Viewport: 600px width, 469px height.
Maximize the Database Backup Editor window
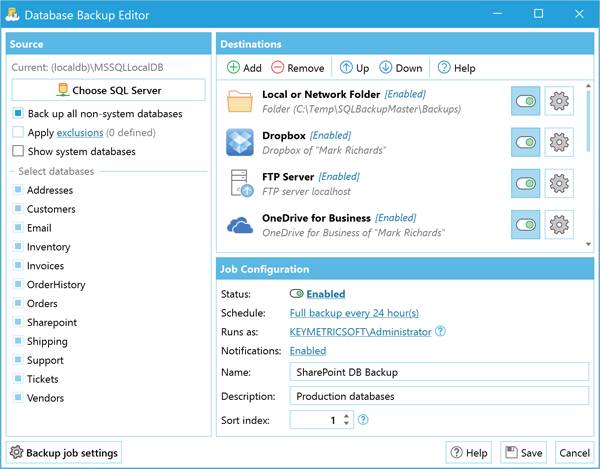(538, 14)
